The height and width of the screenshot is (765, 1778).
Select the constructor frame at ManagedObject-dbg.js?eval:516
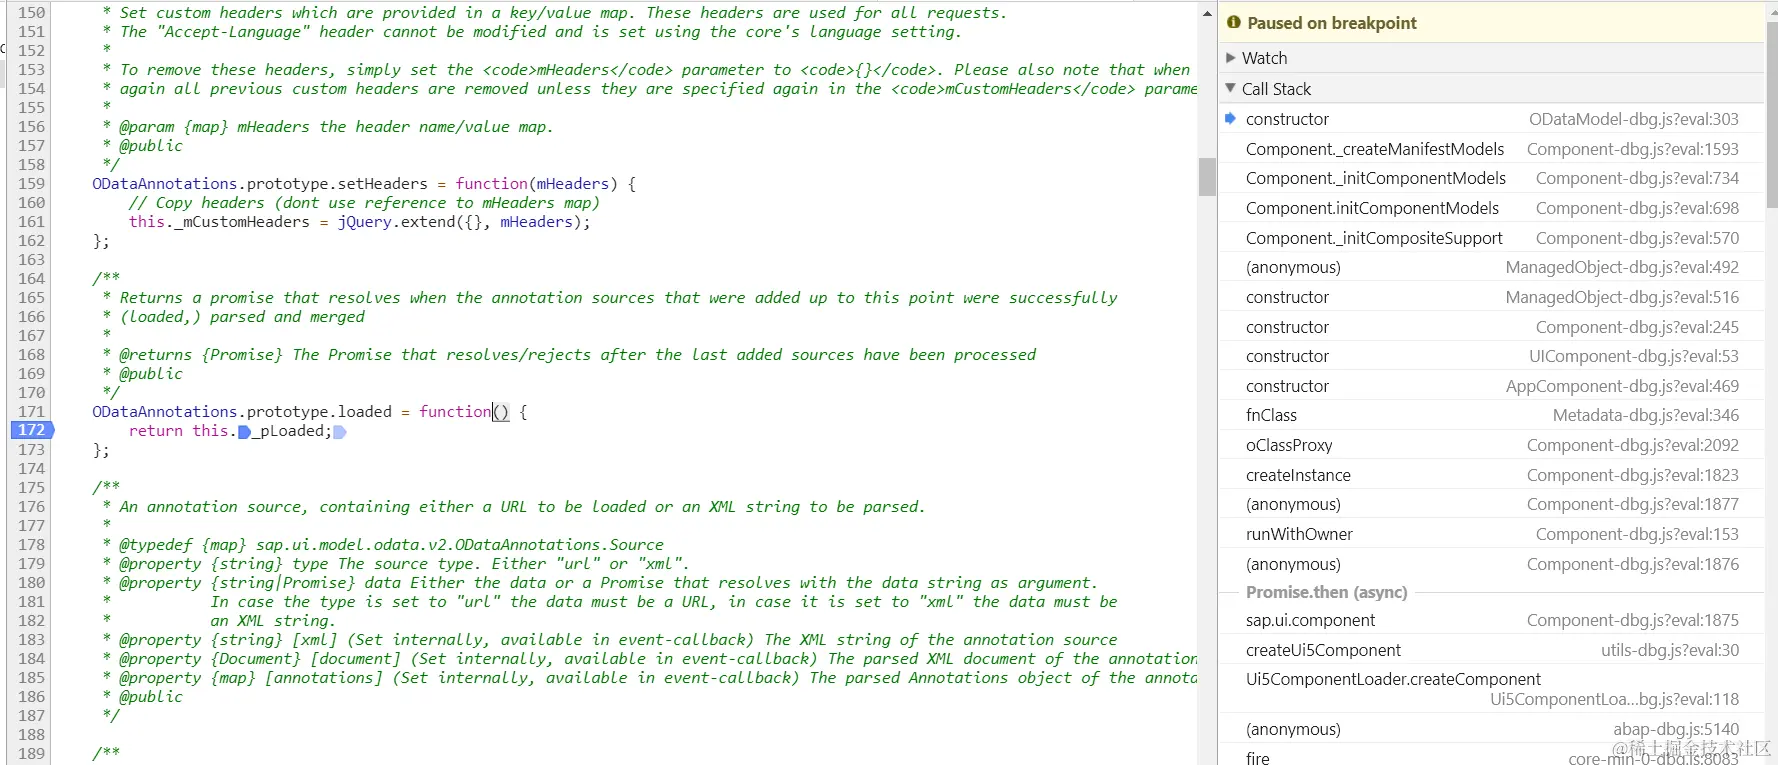click(1491, 297)
